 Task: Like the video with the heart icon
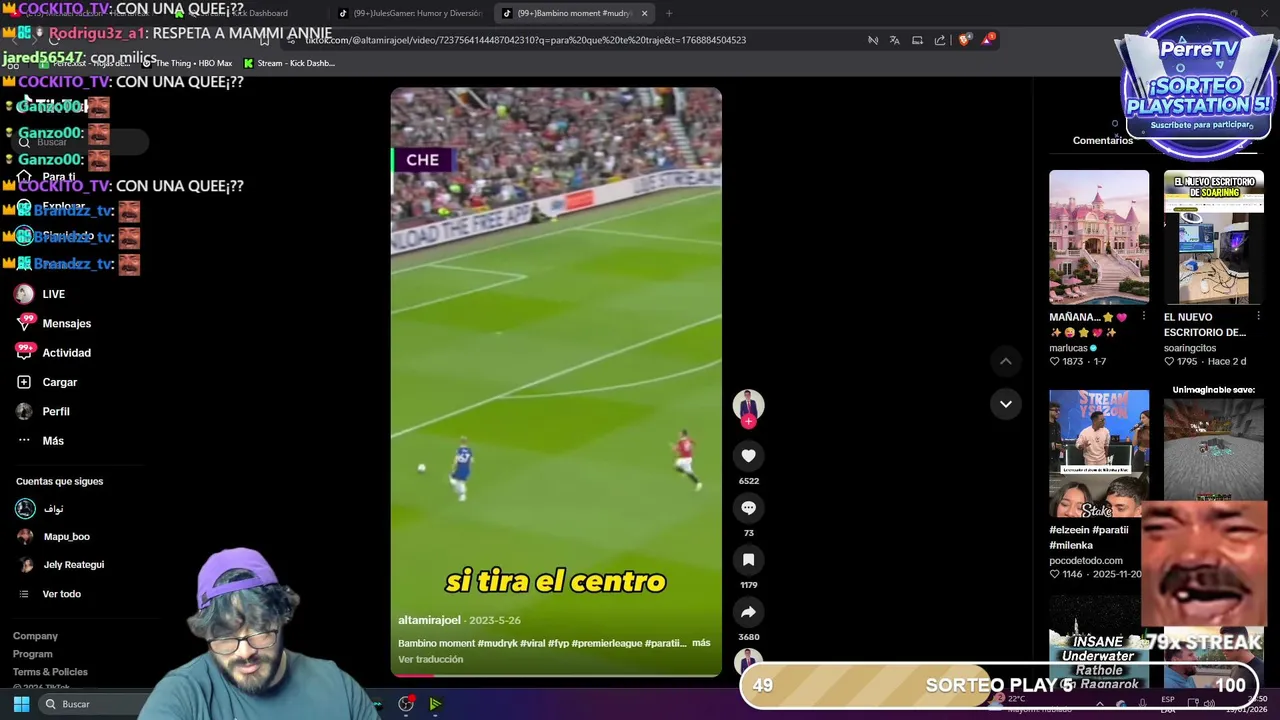(748, 456)
